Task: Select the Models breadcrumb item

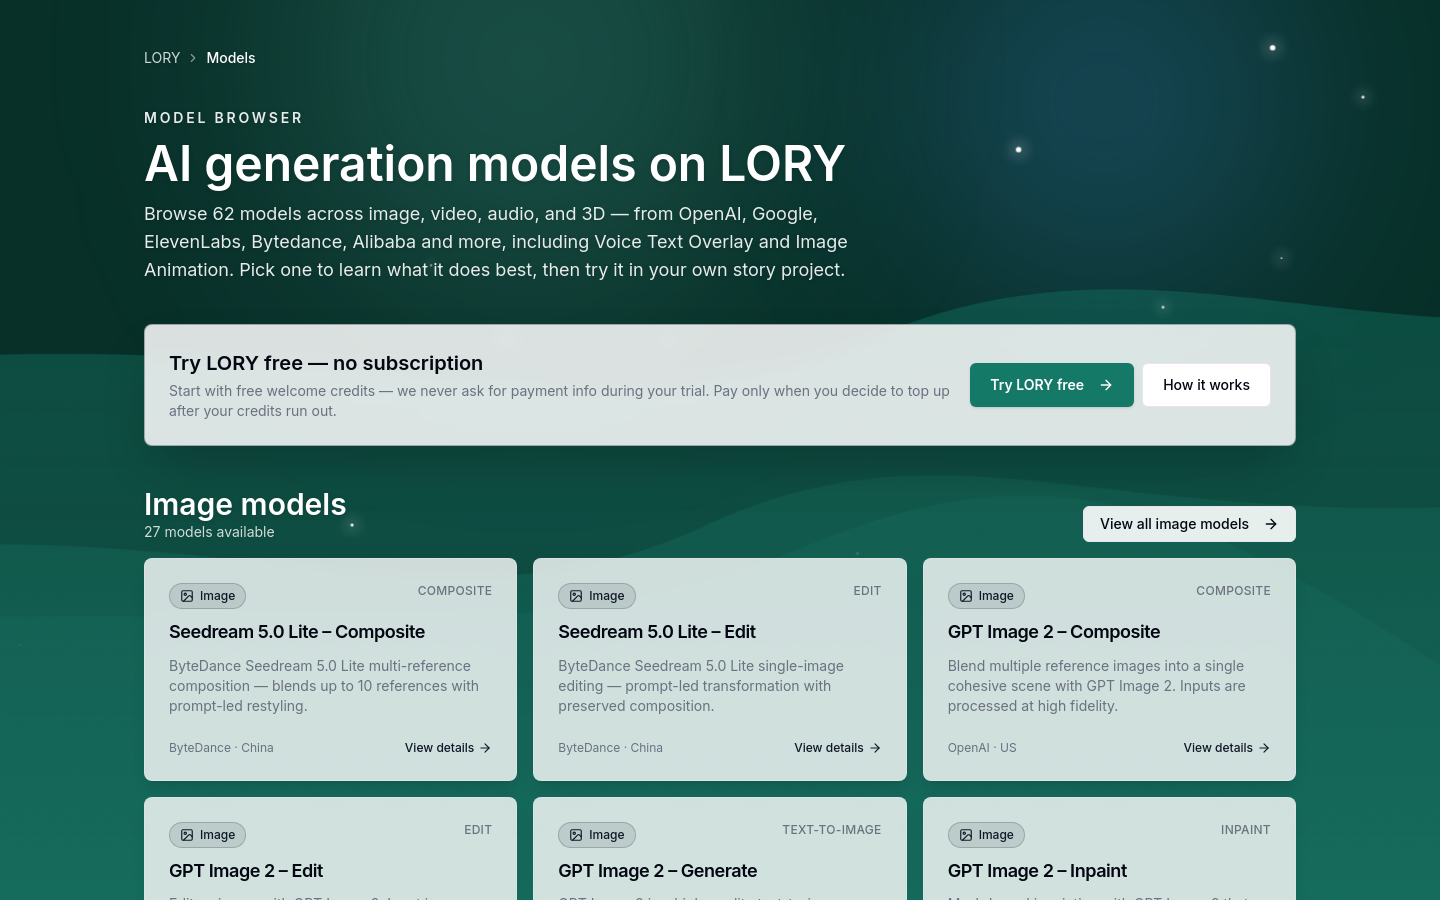Action: pos(231,58)
